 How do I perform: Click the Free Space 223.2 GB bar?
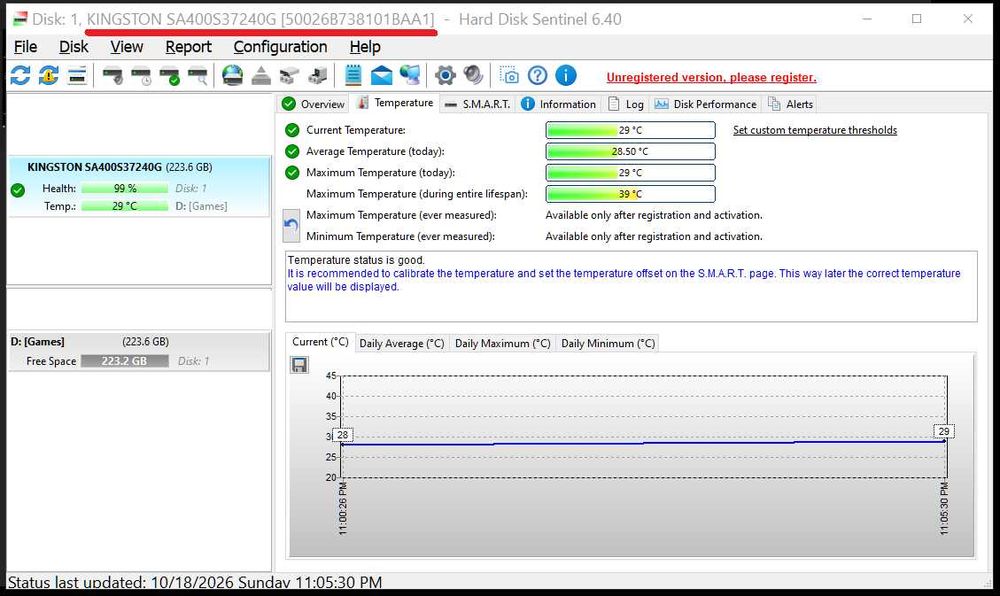pyautogui.click(x=125, y=361)
